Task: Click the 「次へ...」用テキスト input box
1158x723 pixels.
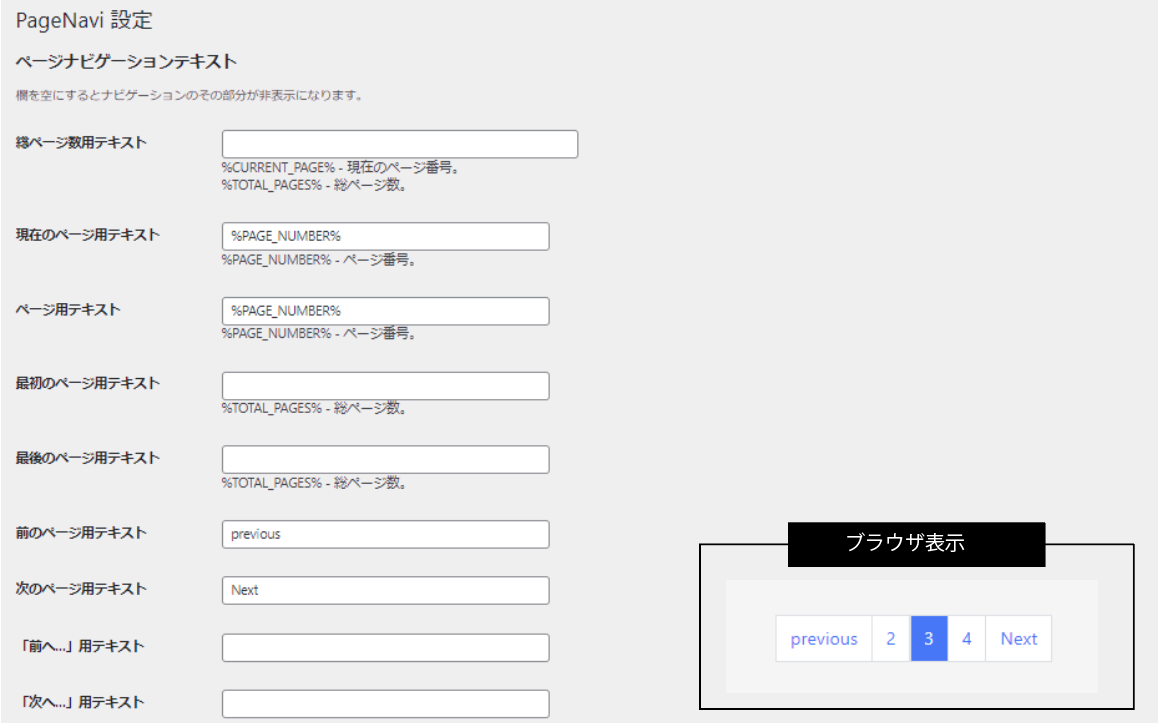Action: (x=385, y=704)
